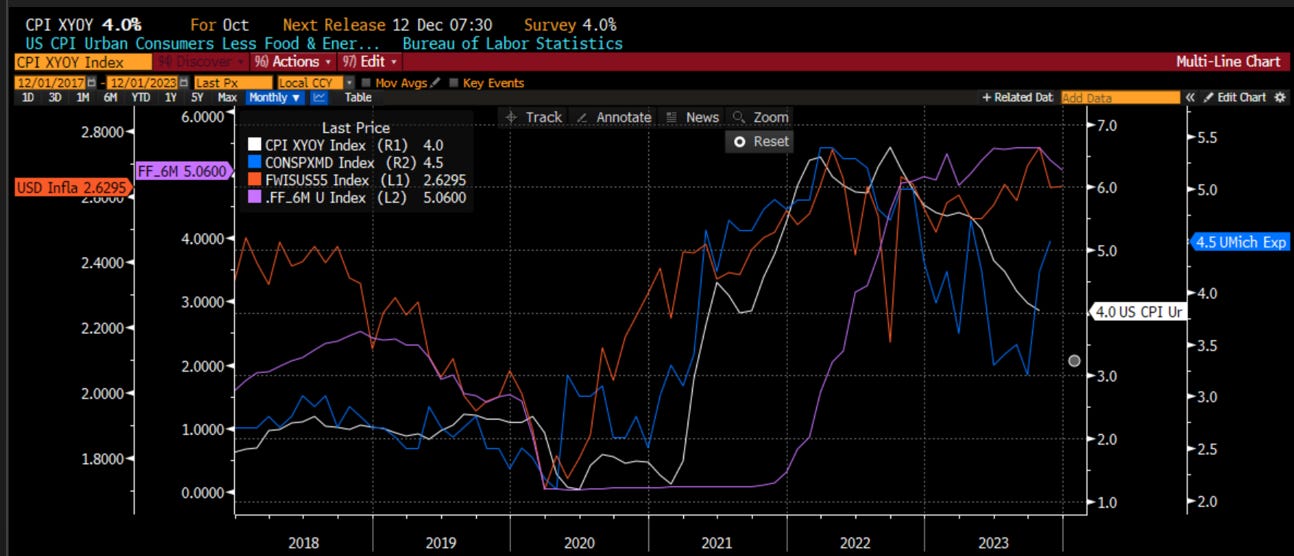Viewport: 1294px width, 556px height.
Task: Click the Next Release 12 Dec 07:30 text
Action: pos(390,24)
